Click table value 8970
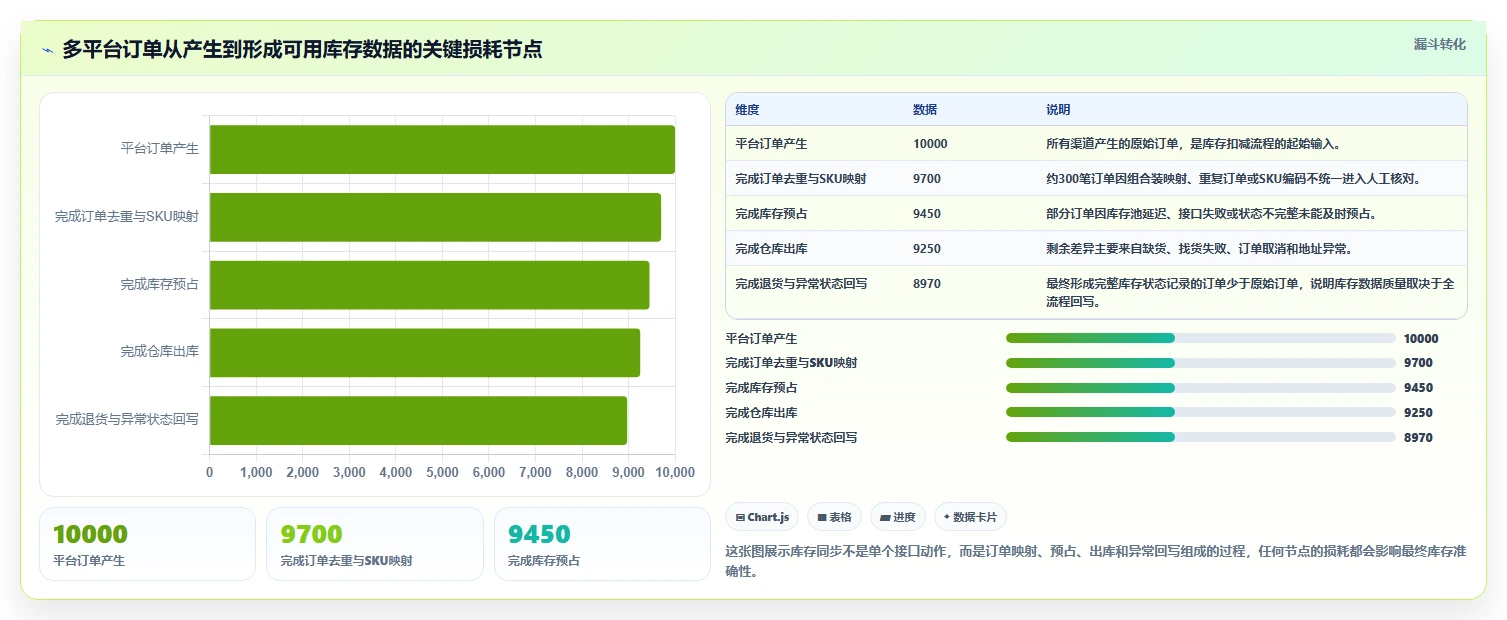Image resolution: width=1507 pixels, height=620 pixels. pyautogui.click(x=927, y=284)
